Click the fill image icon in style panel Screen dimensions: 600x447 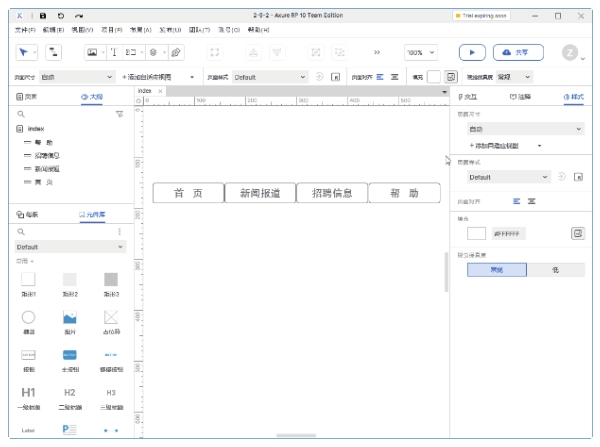pos(577,233)
